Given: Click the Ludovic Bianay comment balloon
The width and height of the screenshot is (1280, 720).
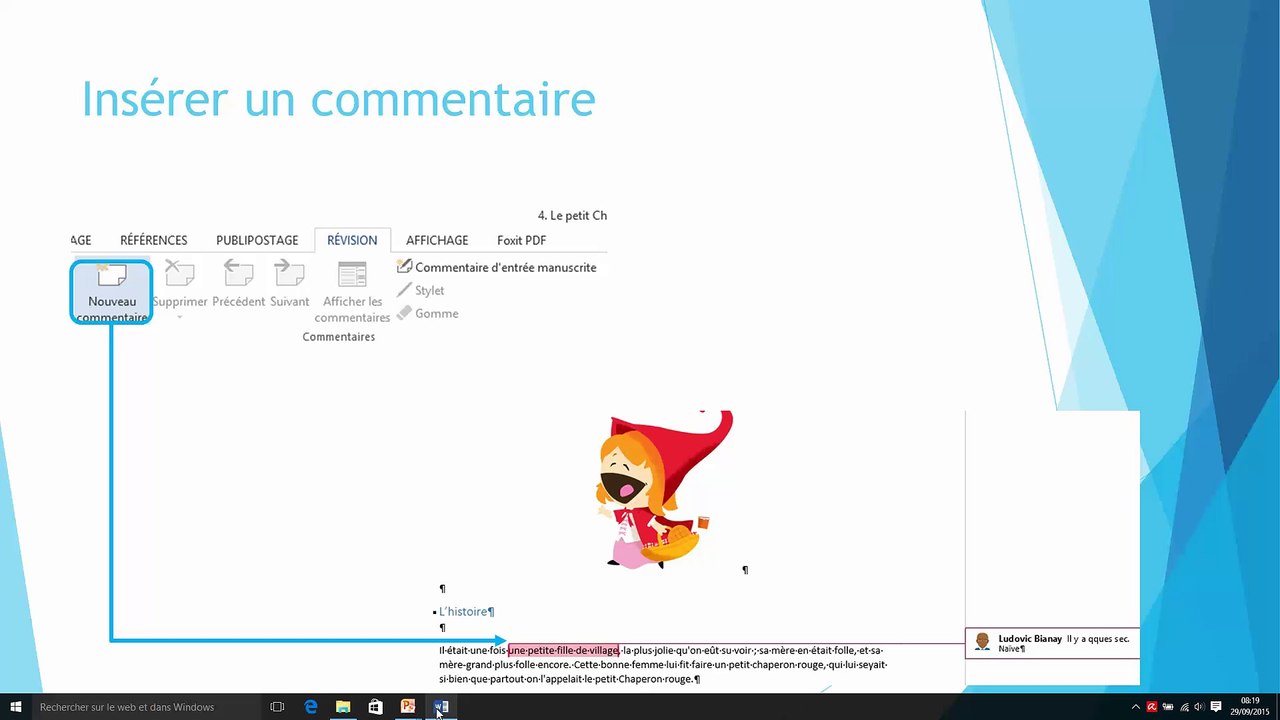Looking at the screenshot, I should click(1052, 643).
